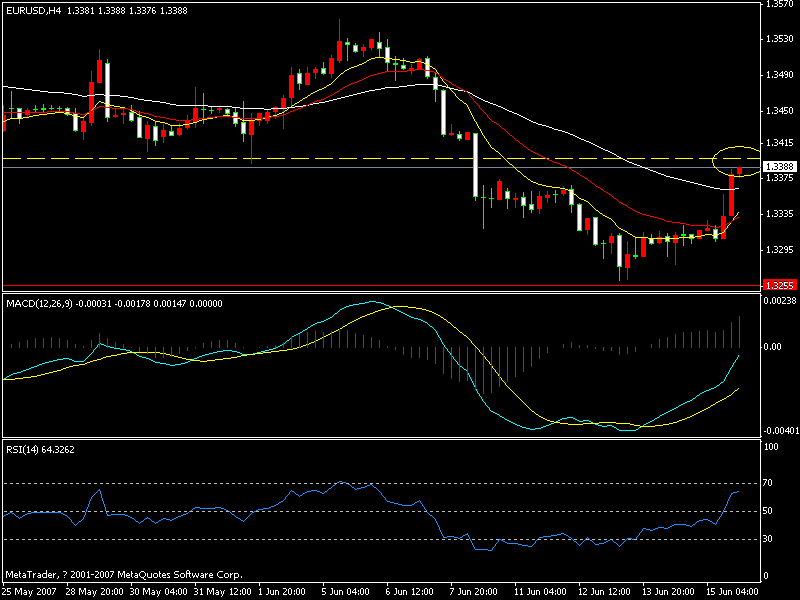Click the RSI scale label 50

[x=767, y=511]
